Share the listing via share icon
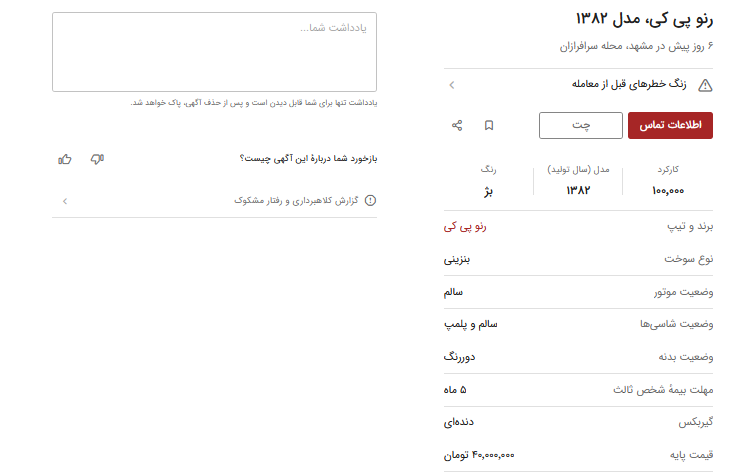Viewport: 731px width, 474px height. coord(457,125)
